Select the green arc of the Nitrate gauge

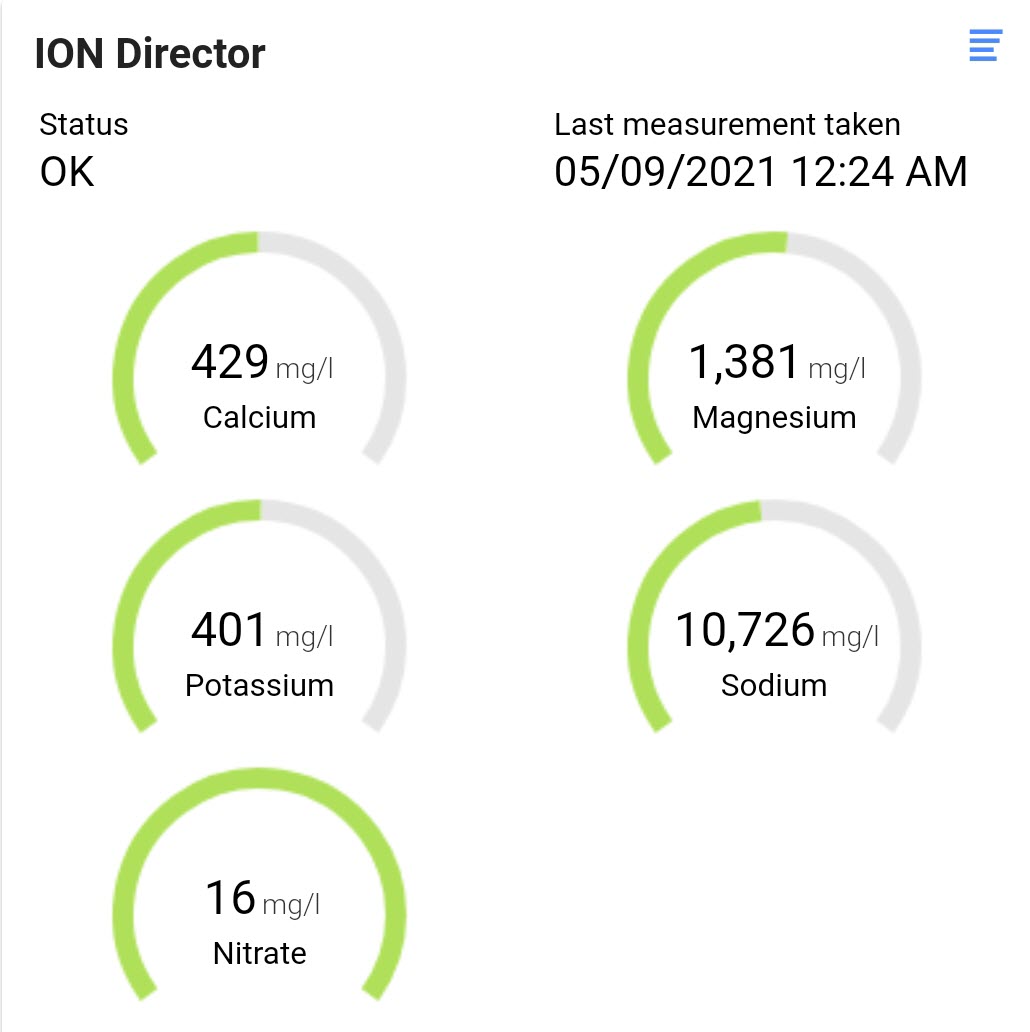259,778
